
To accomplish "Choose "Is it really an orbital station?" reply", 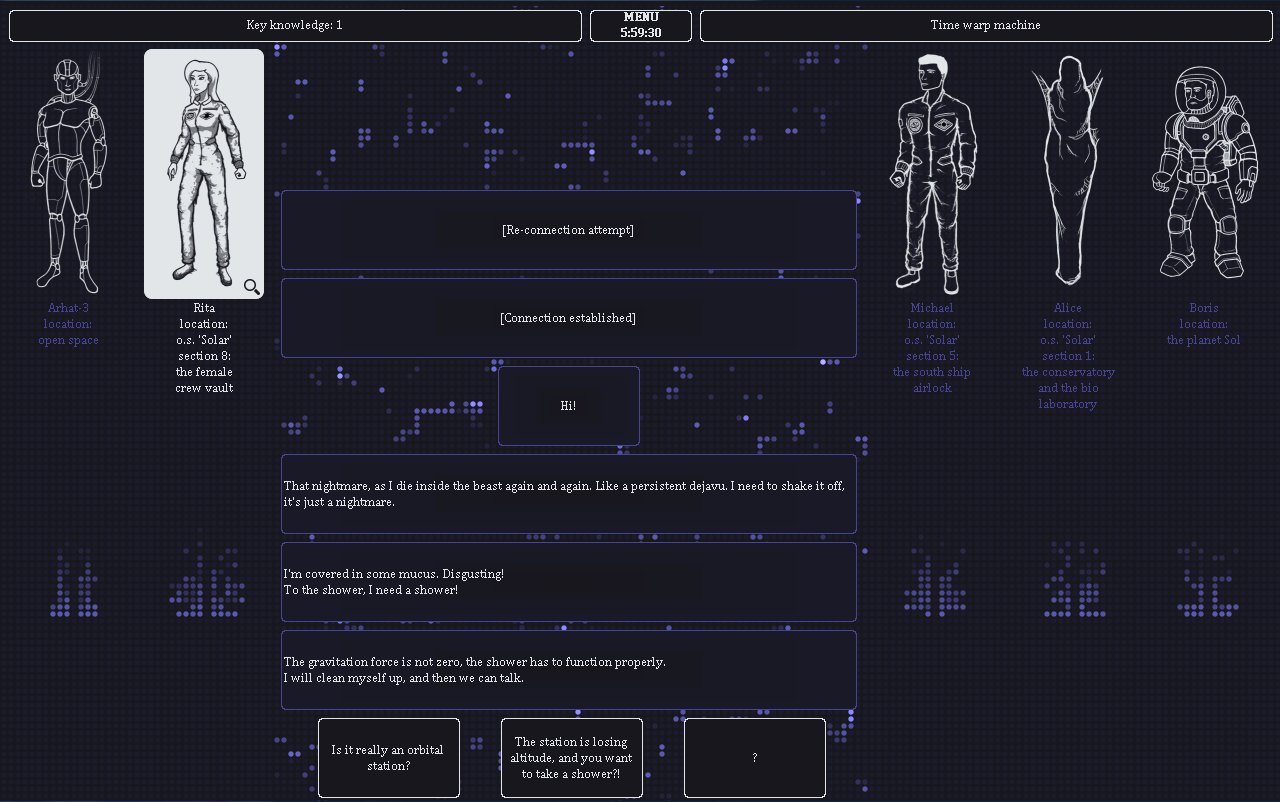I will [x=388, y=758].
